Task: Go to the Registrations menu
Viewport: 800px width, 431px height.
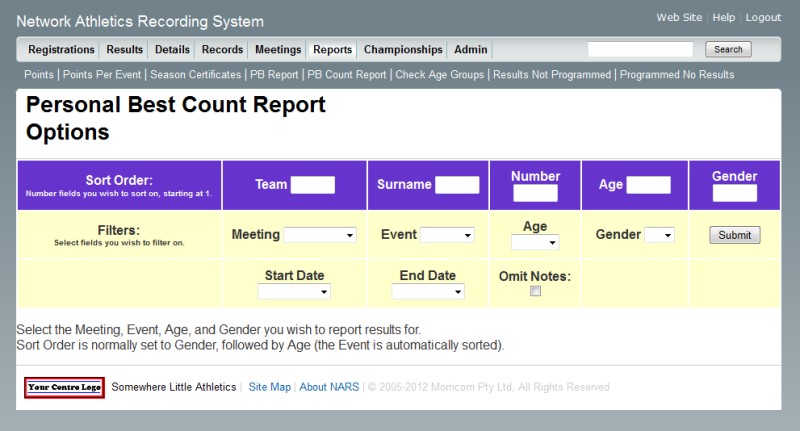Action: coord(61,50)
